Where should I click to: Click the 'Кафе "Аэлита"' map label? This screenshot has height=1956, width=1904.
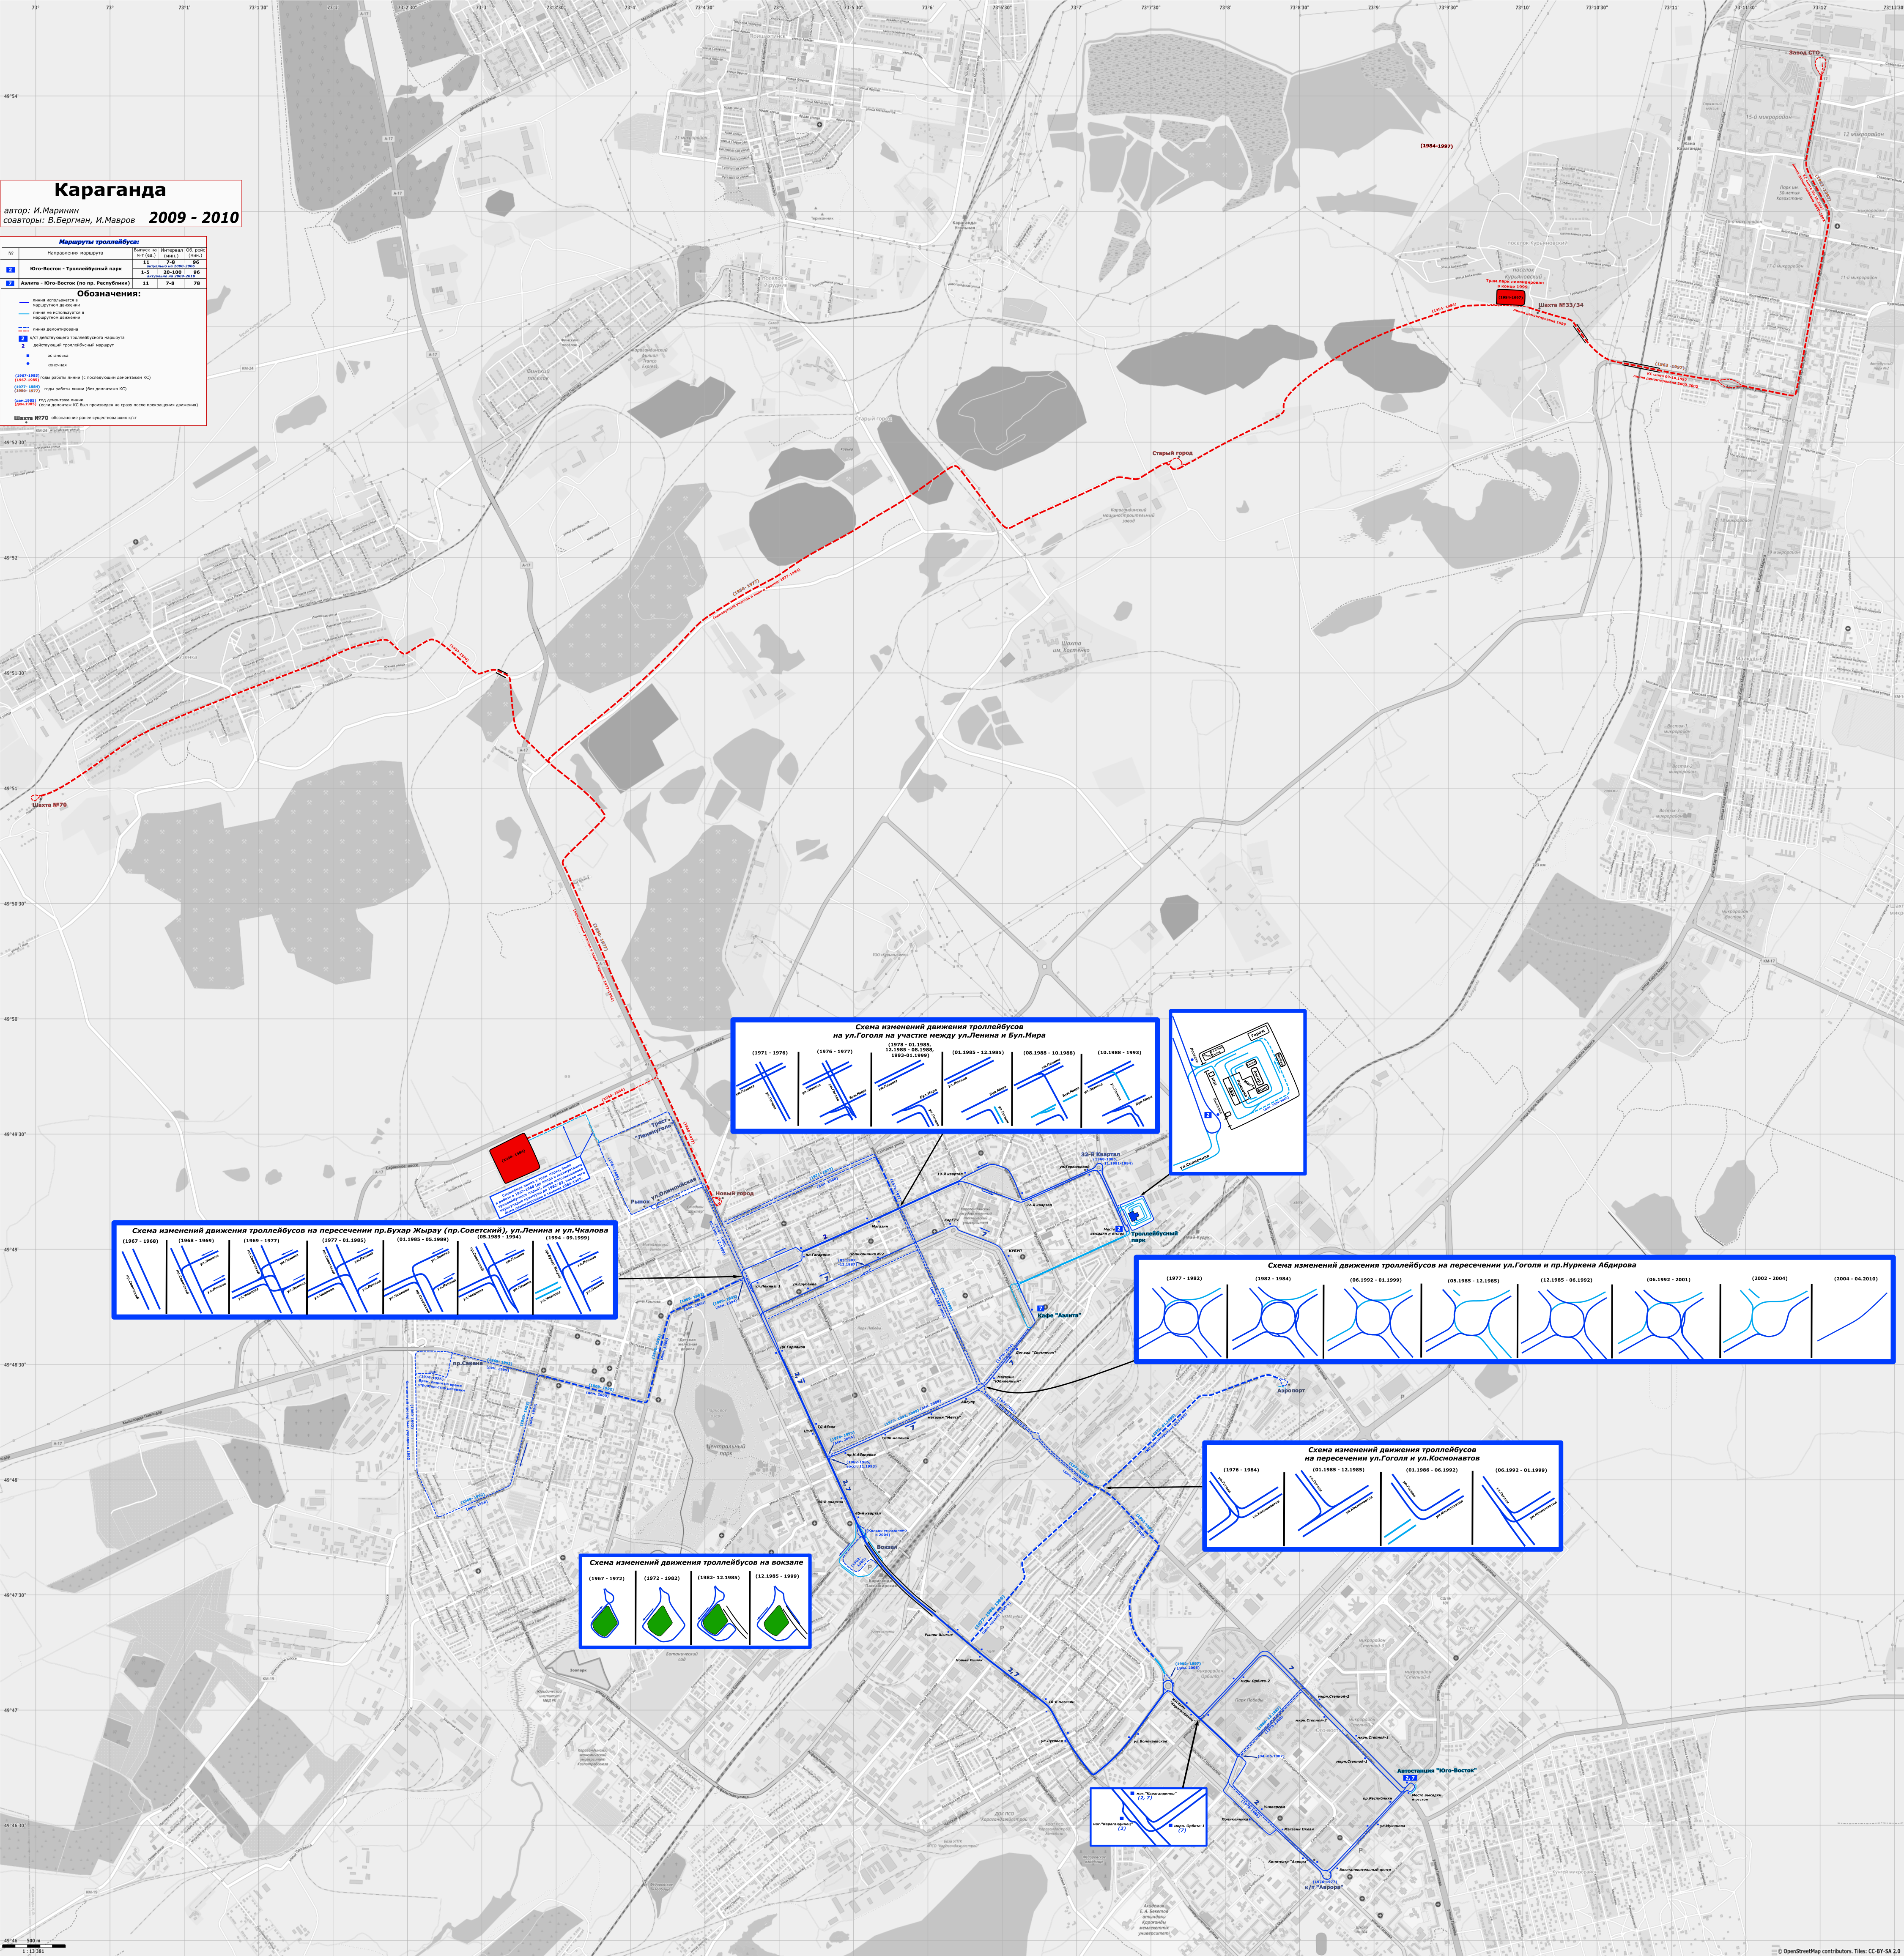pyautogui.click(x=1060, y=1316)
